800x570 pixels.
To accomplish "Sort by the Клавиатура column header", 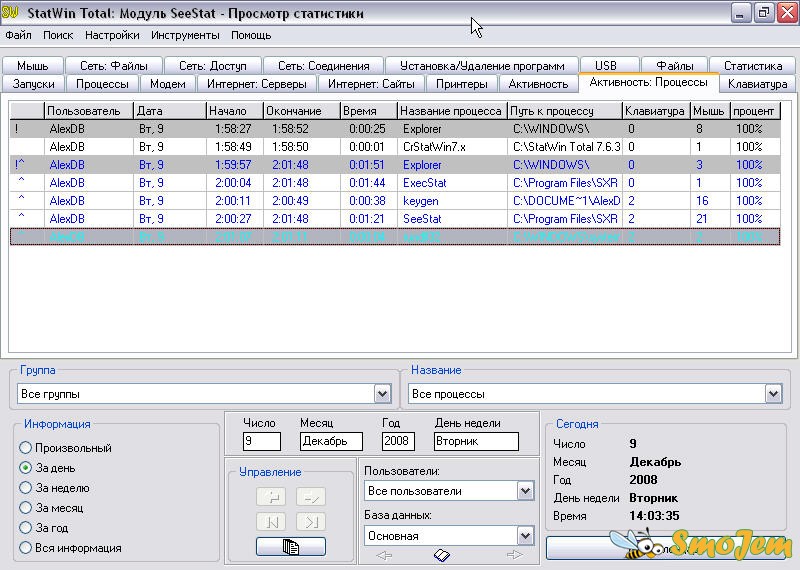I will click(656, 111).
